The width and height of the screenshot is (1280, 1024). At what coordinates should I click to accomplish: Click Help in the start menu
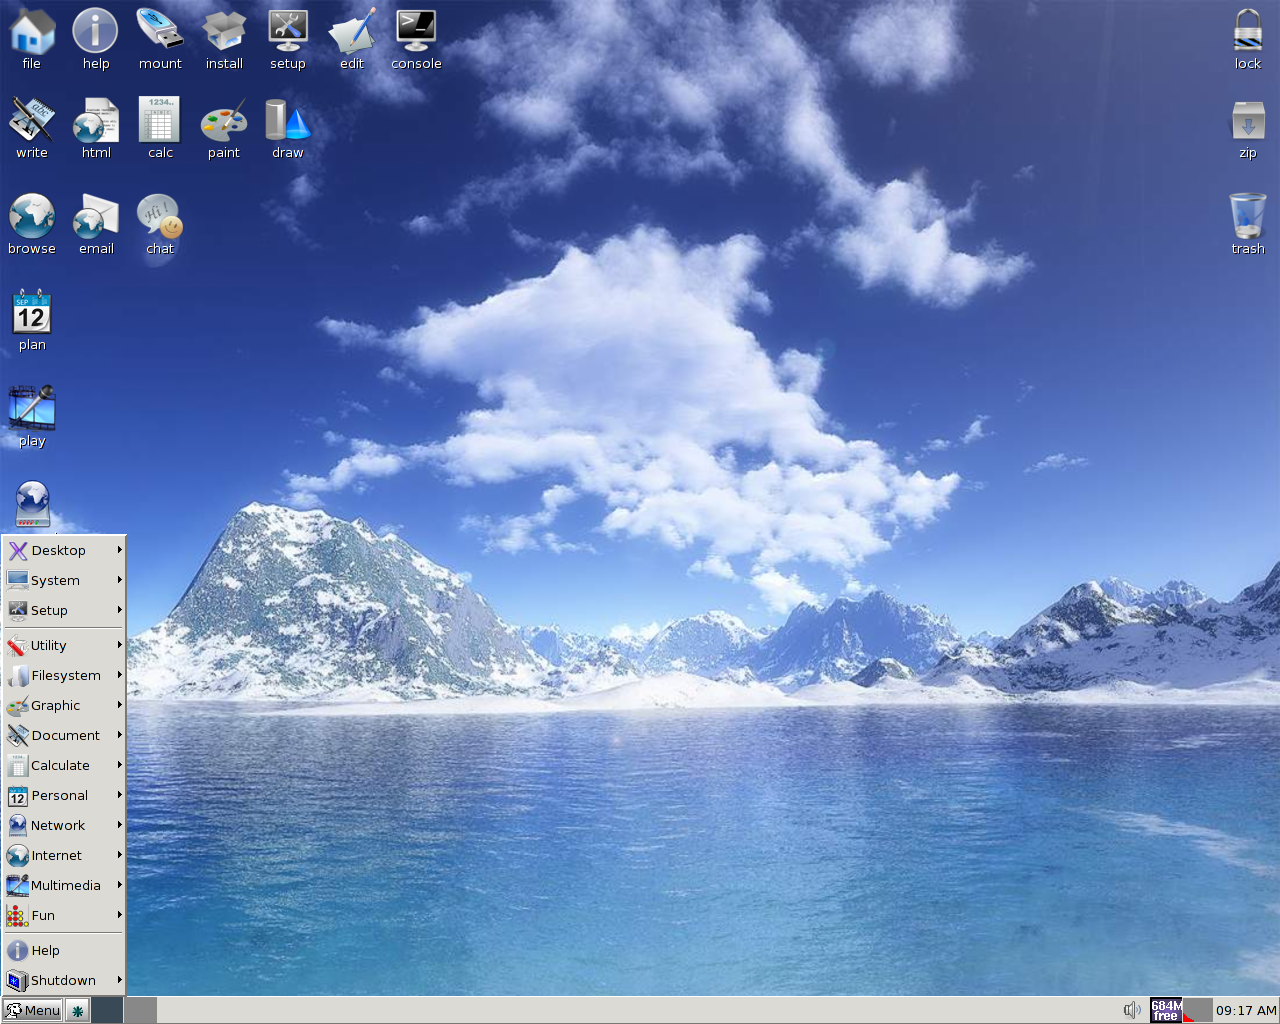(64, 950)
